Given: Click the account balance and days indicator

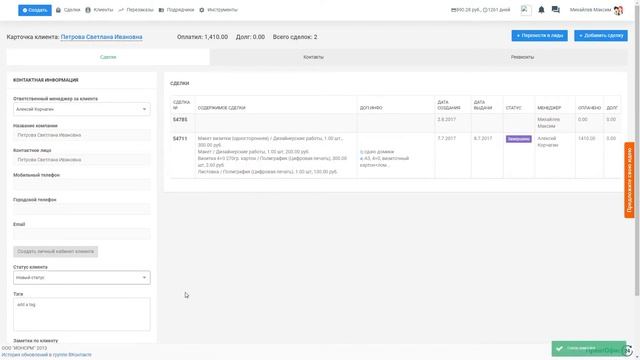Looking at the screenshot, I should point(480,10).
